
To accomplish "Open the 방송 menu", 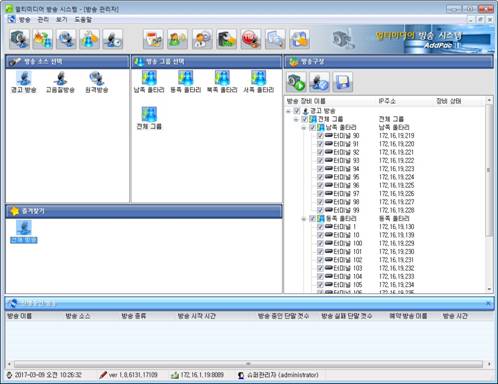I will (24, 20).
